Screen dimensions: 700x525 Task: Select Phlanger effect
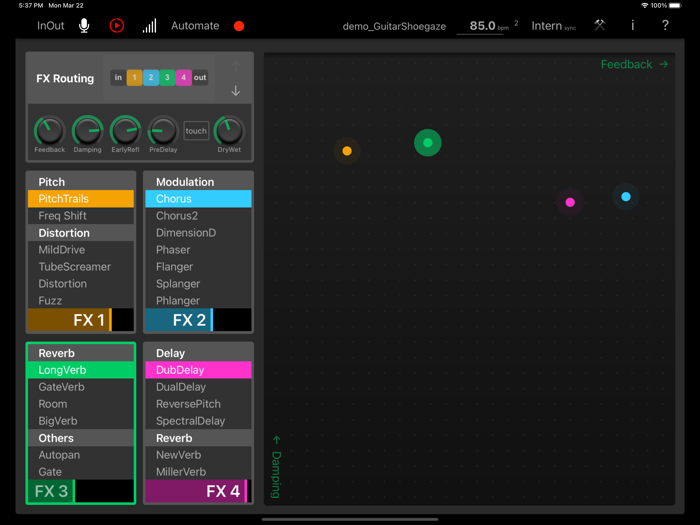click(198, 300)
